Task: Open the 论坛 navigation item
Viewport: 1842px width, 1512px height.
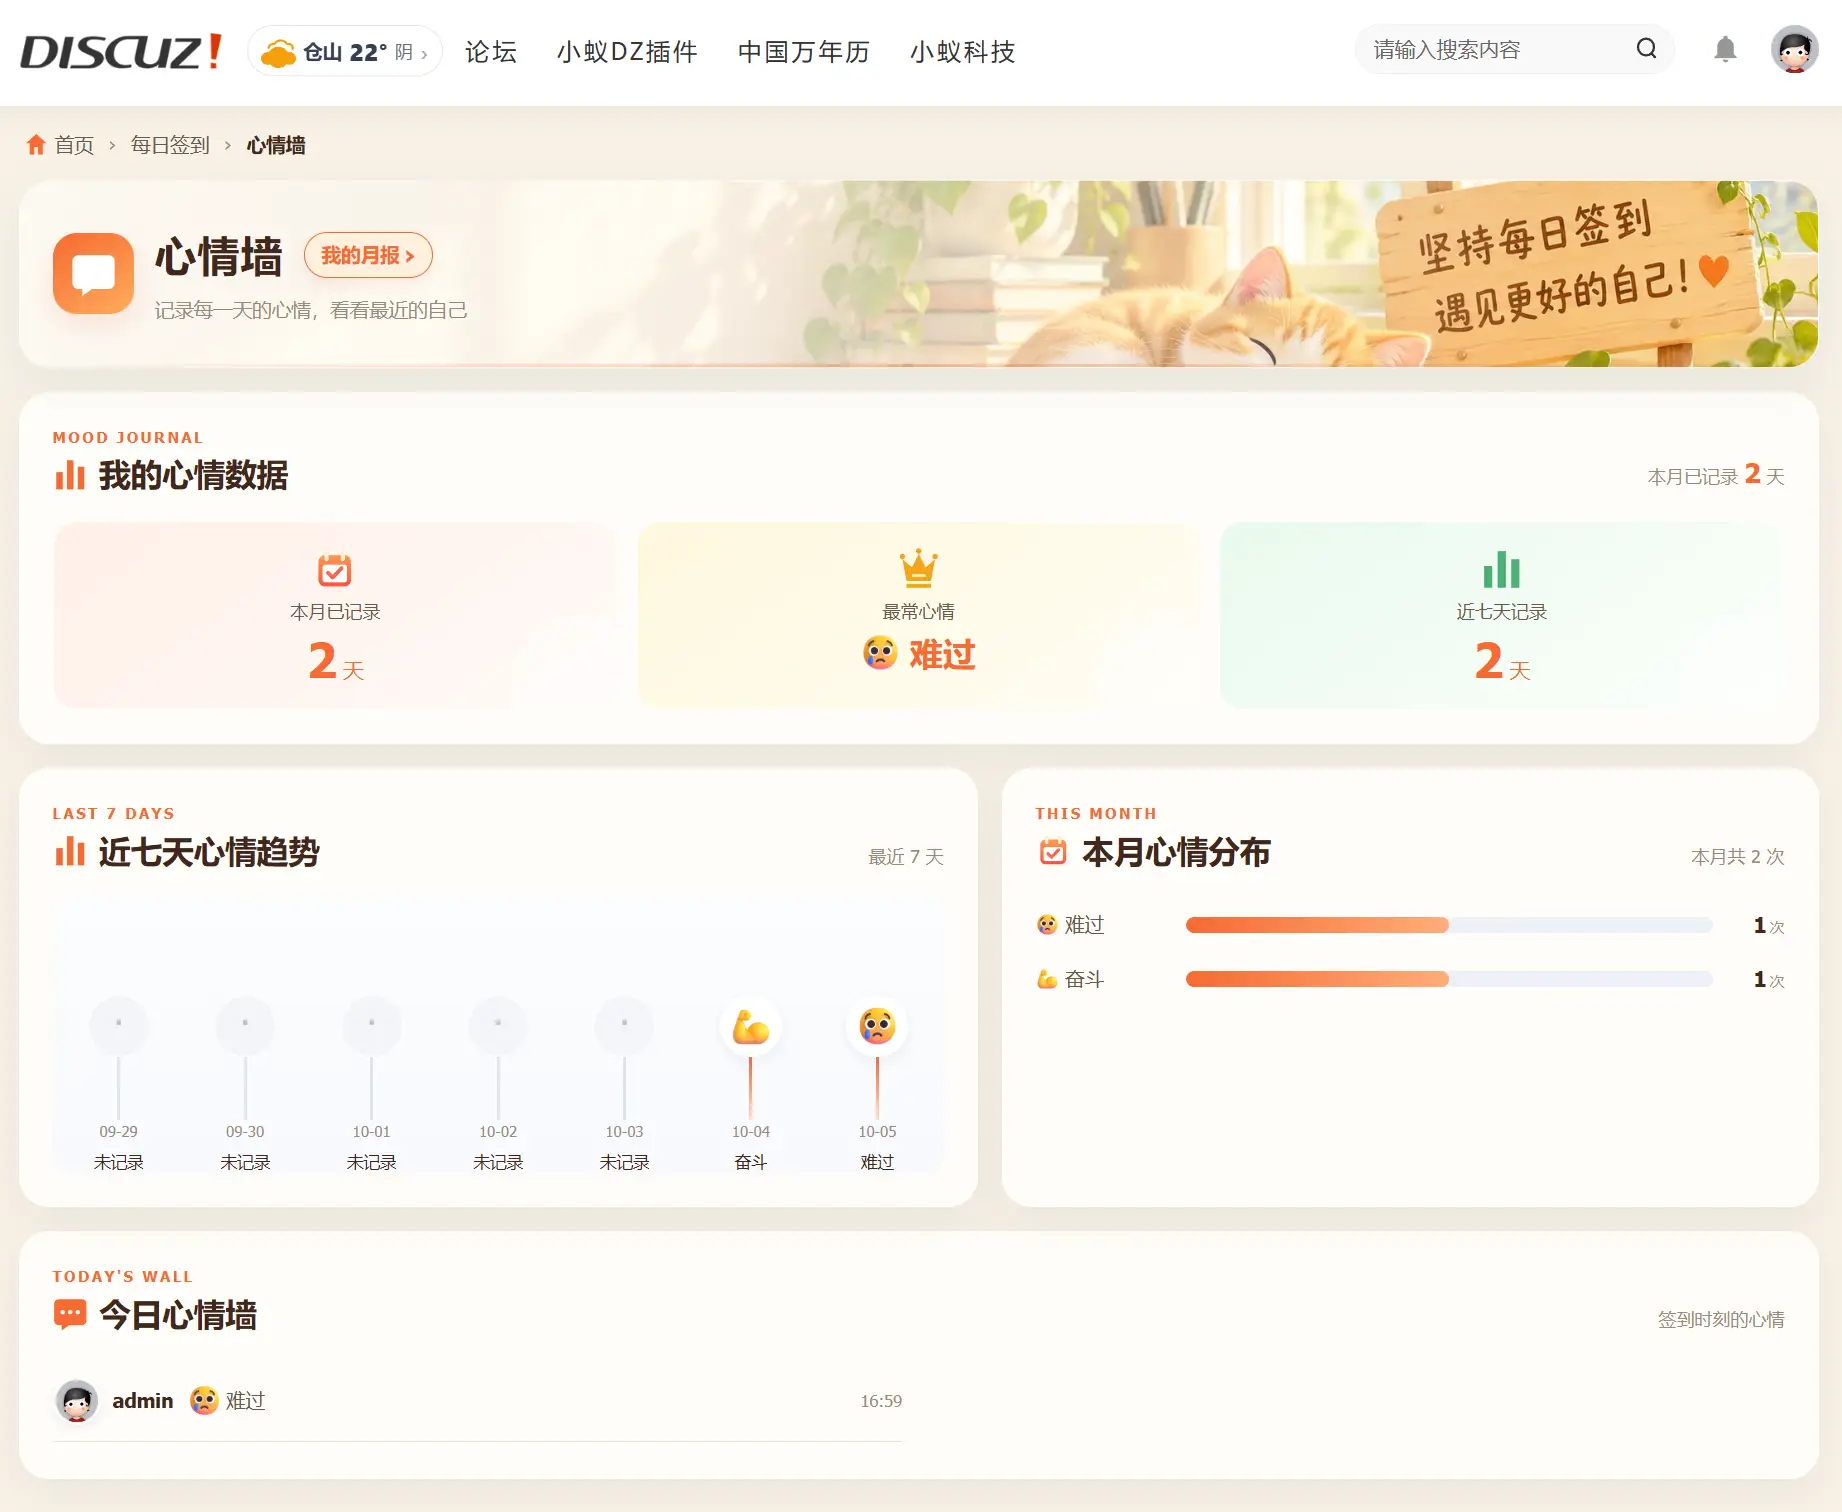Action: (491, 52)
